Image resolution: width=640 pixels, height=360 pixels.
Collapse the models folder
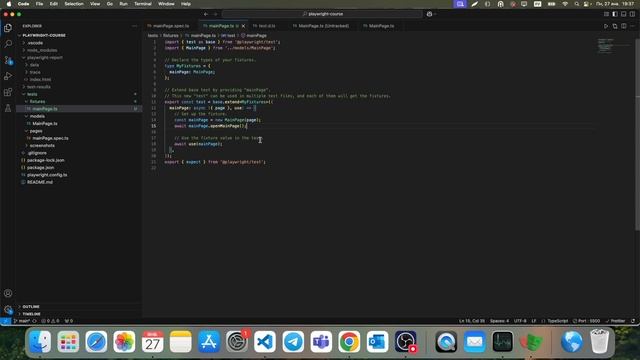[37, 116]
